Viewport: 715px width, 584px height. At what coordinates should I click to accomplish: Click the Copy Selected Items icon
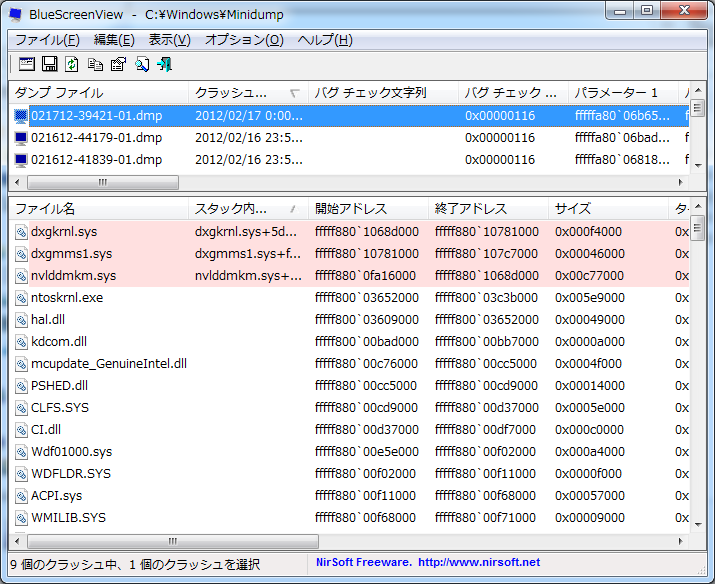95,64
